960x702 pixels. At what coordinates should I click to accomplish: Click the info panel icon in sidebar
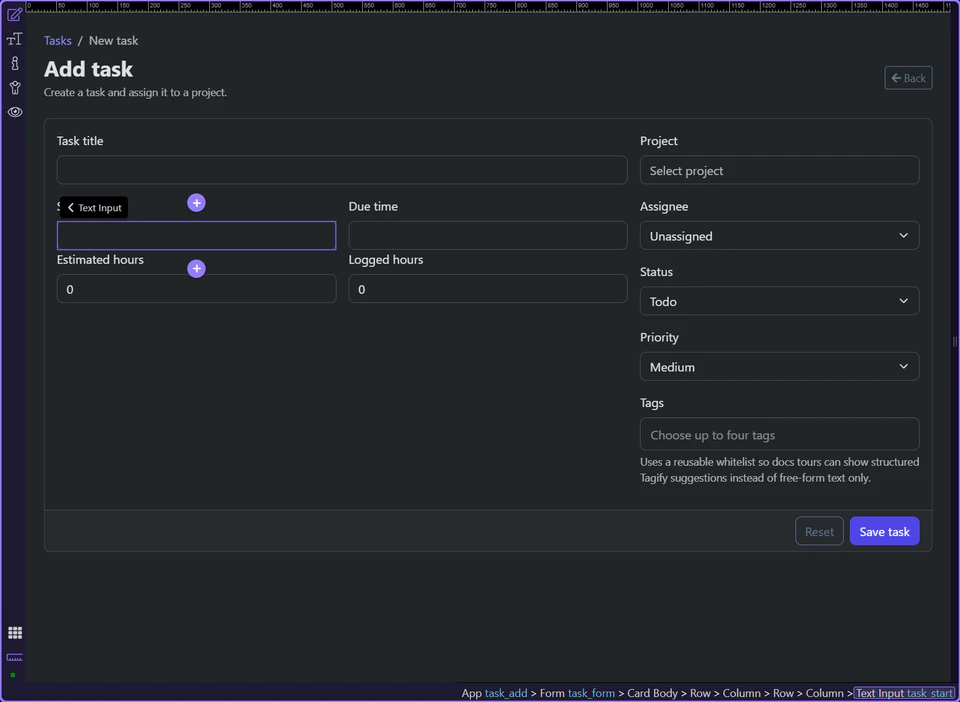tap(13, 63)
